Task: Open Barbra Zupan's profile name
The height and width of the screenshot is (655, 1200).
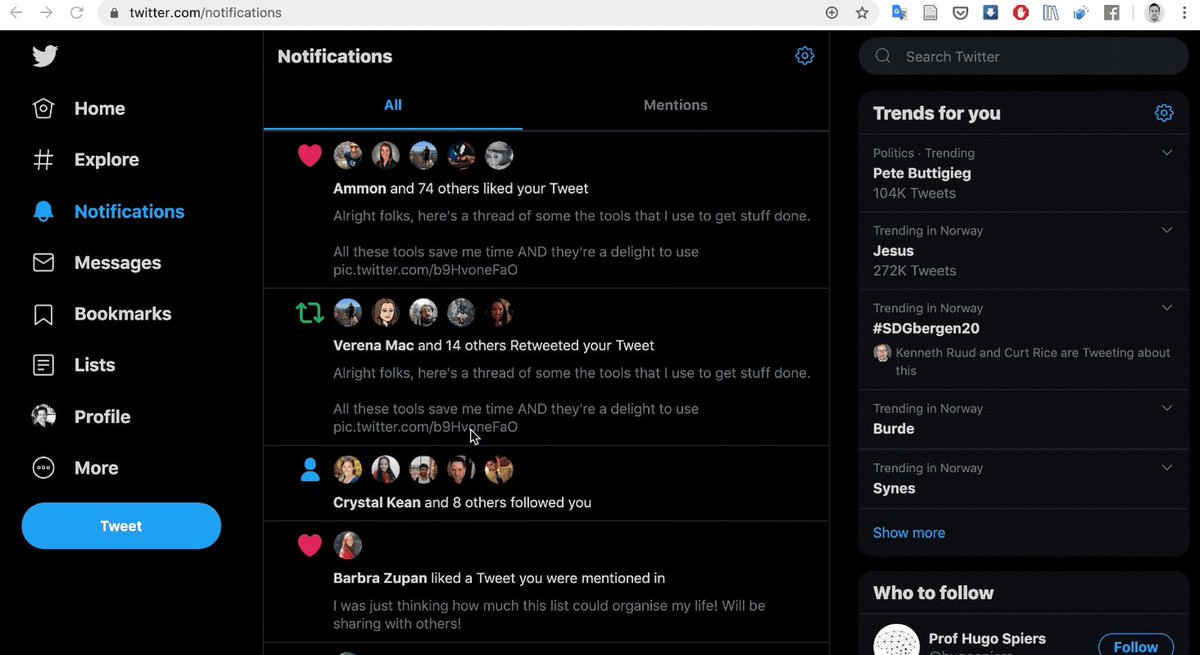Action: 380,578
